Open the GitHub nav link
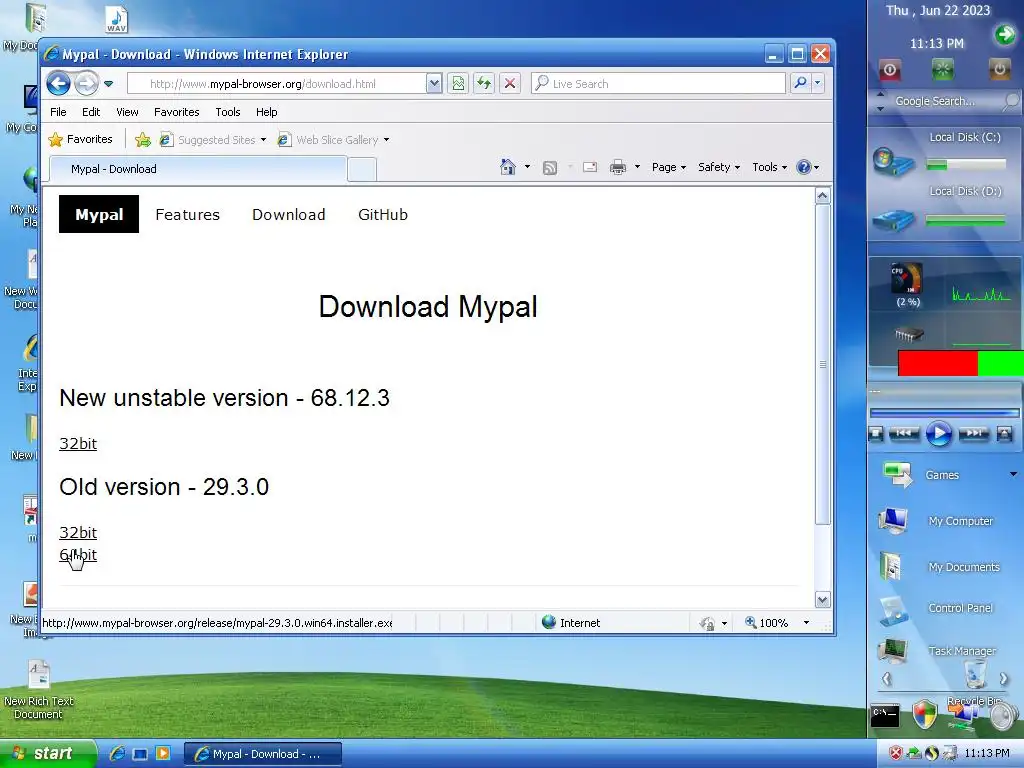This screenshot has width=1024, height=768. pyautogui.click(x=383, y=214)
